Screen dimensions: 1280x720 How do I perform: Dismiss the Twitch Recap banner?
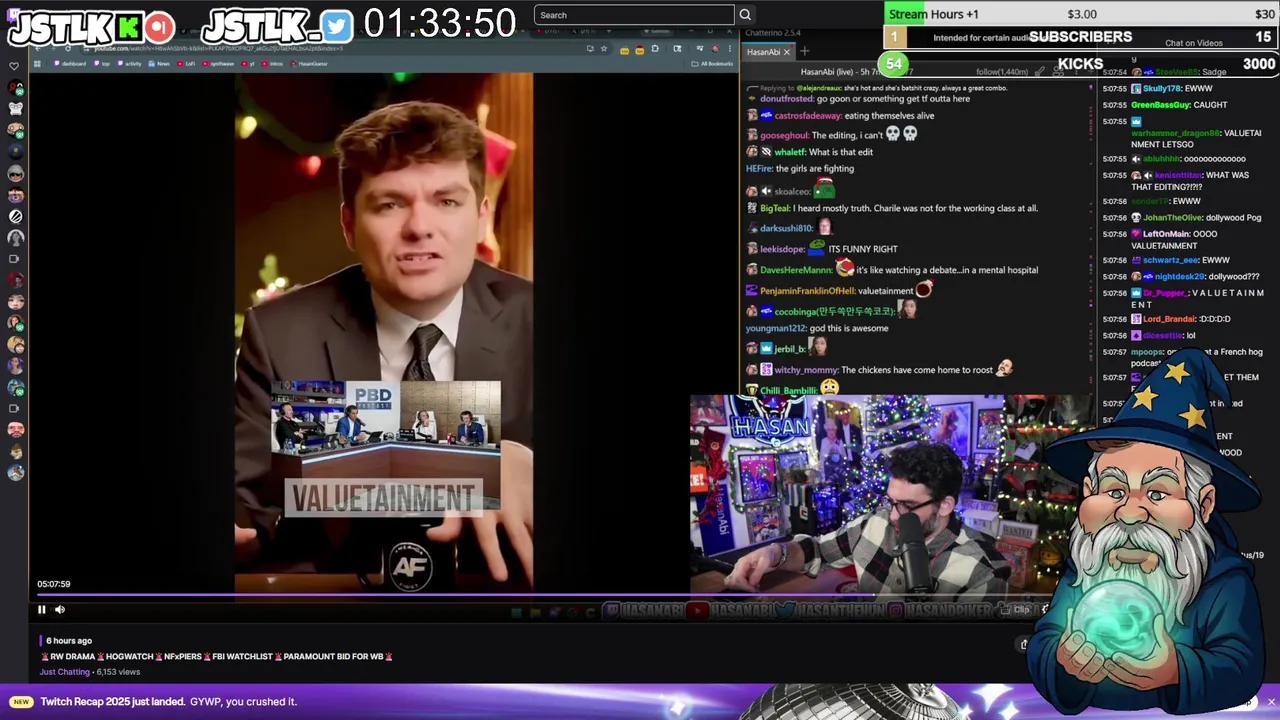tap(1271, 702)
